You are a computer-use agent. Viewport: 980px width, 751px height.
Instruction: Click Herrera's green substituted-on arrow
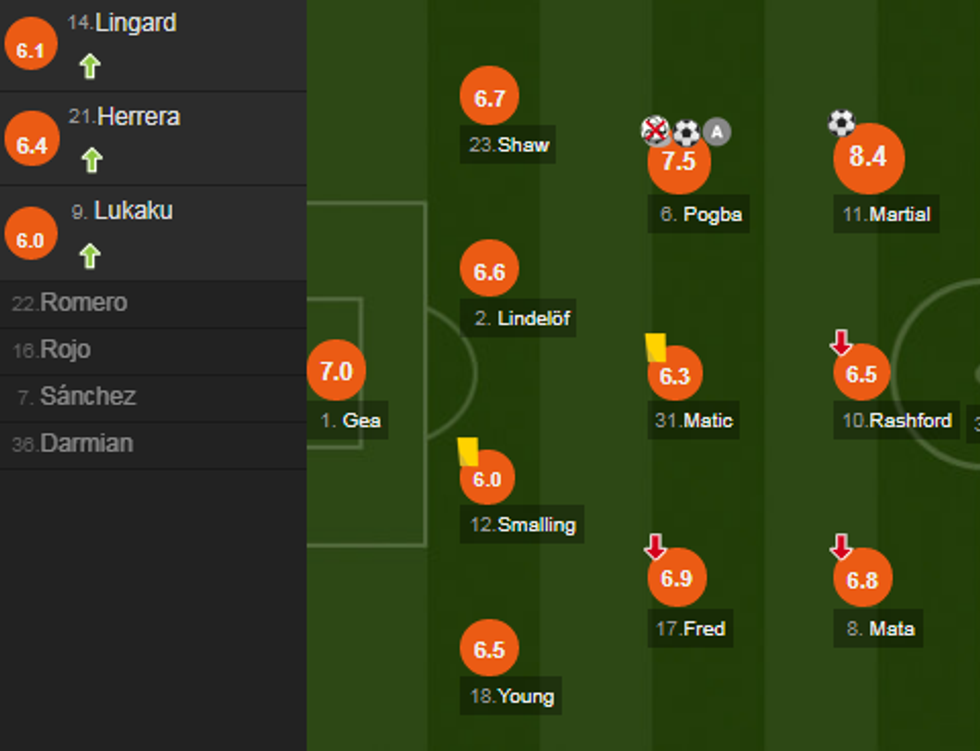point(91,160)
